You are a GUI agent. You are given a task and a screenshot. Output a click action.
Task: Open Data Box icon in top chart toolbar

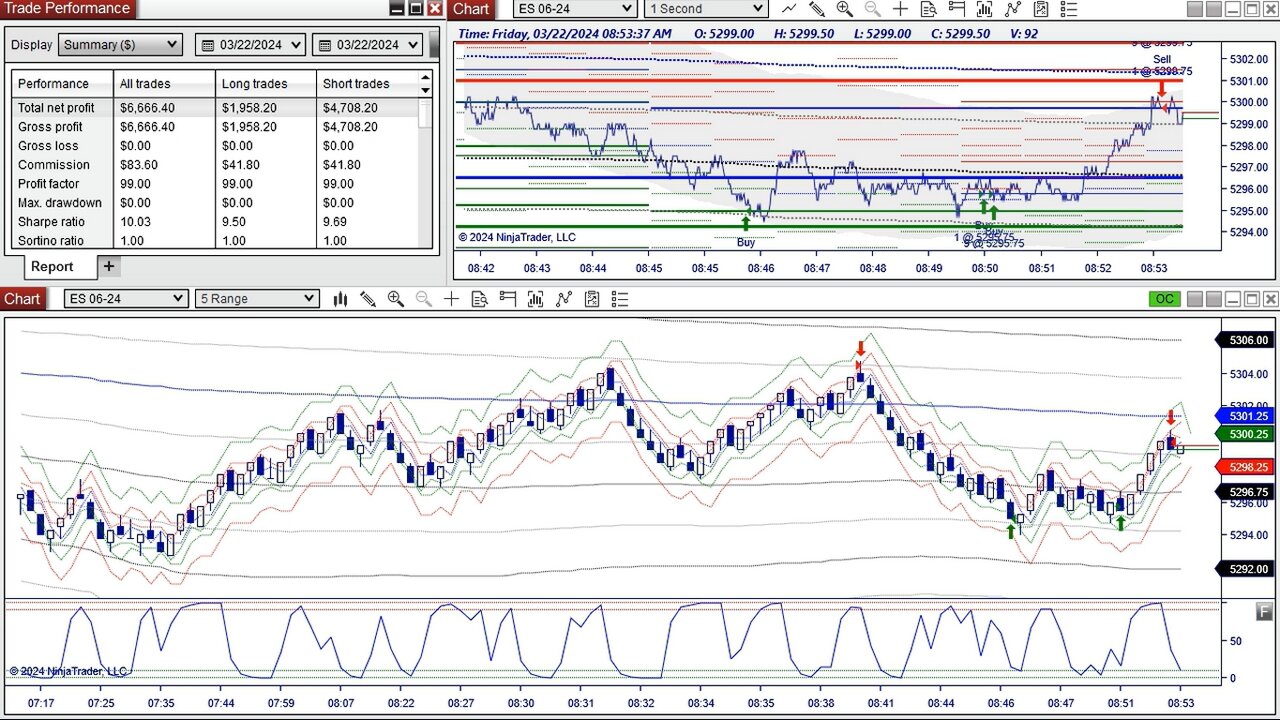click(x=929, y=9)
